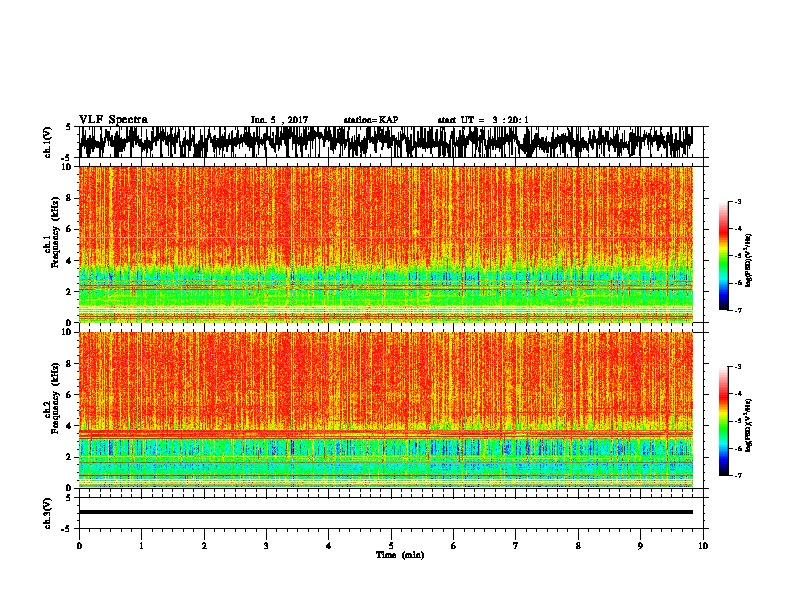Click time axis tick label "10"
This screenshot has width=792, height=612.
(703, 546)
